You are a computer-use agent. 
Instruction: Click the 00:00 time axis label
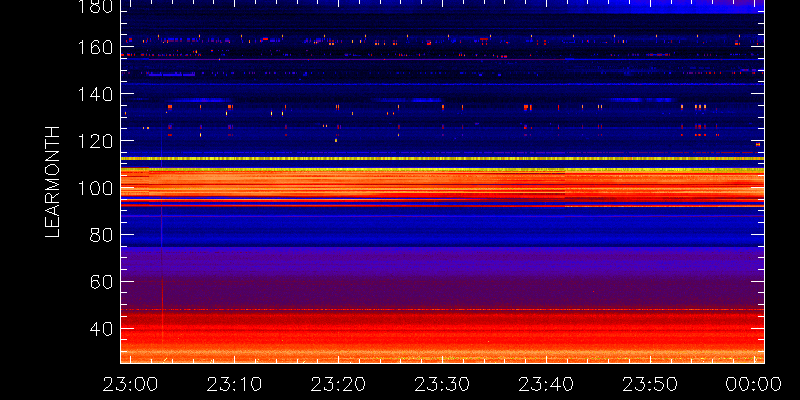(754, 385)
